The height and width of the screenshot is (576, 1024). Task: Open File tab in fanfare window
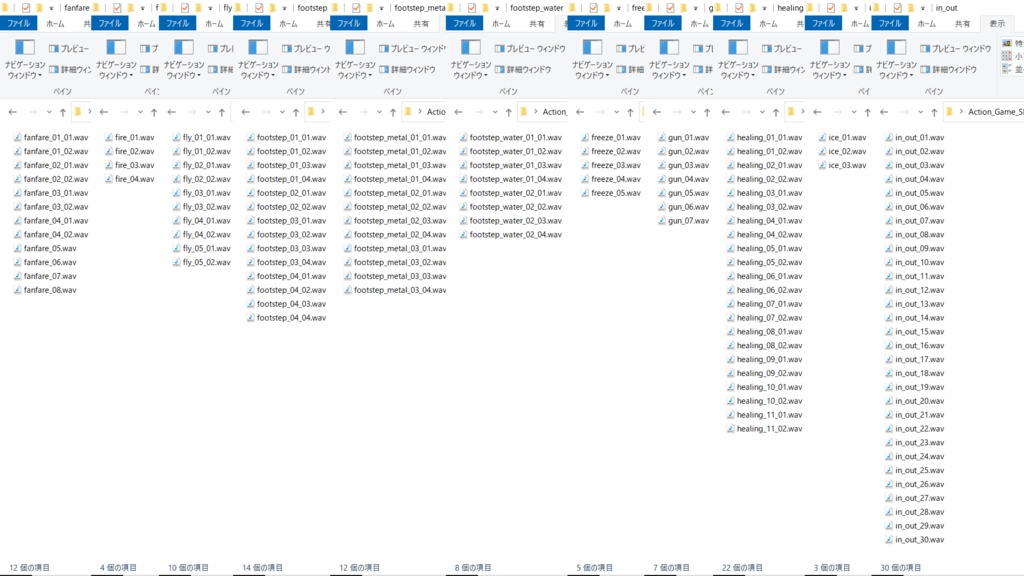click(x=18, y=24)
